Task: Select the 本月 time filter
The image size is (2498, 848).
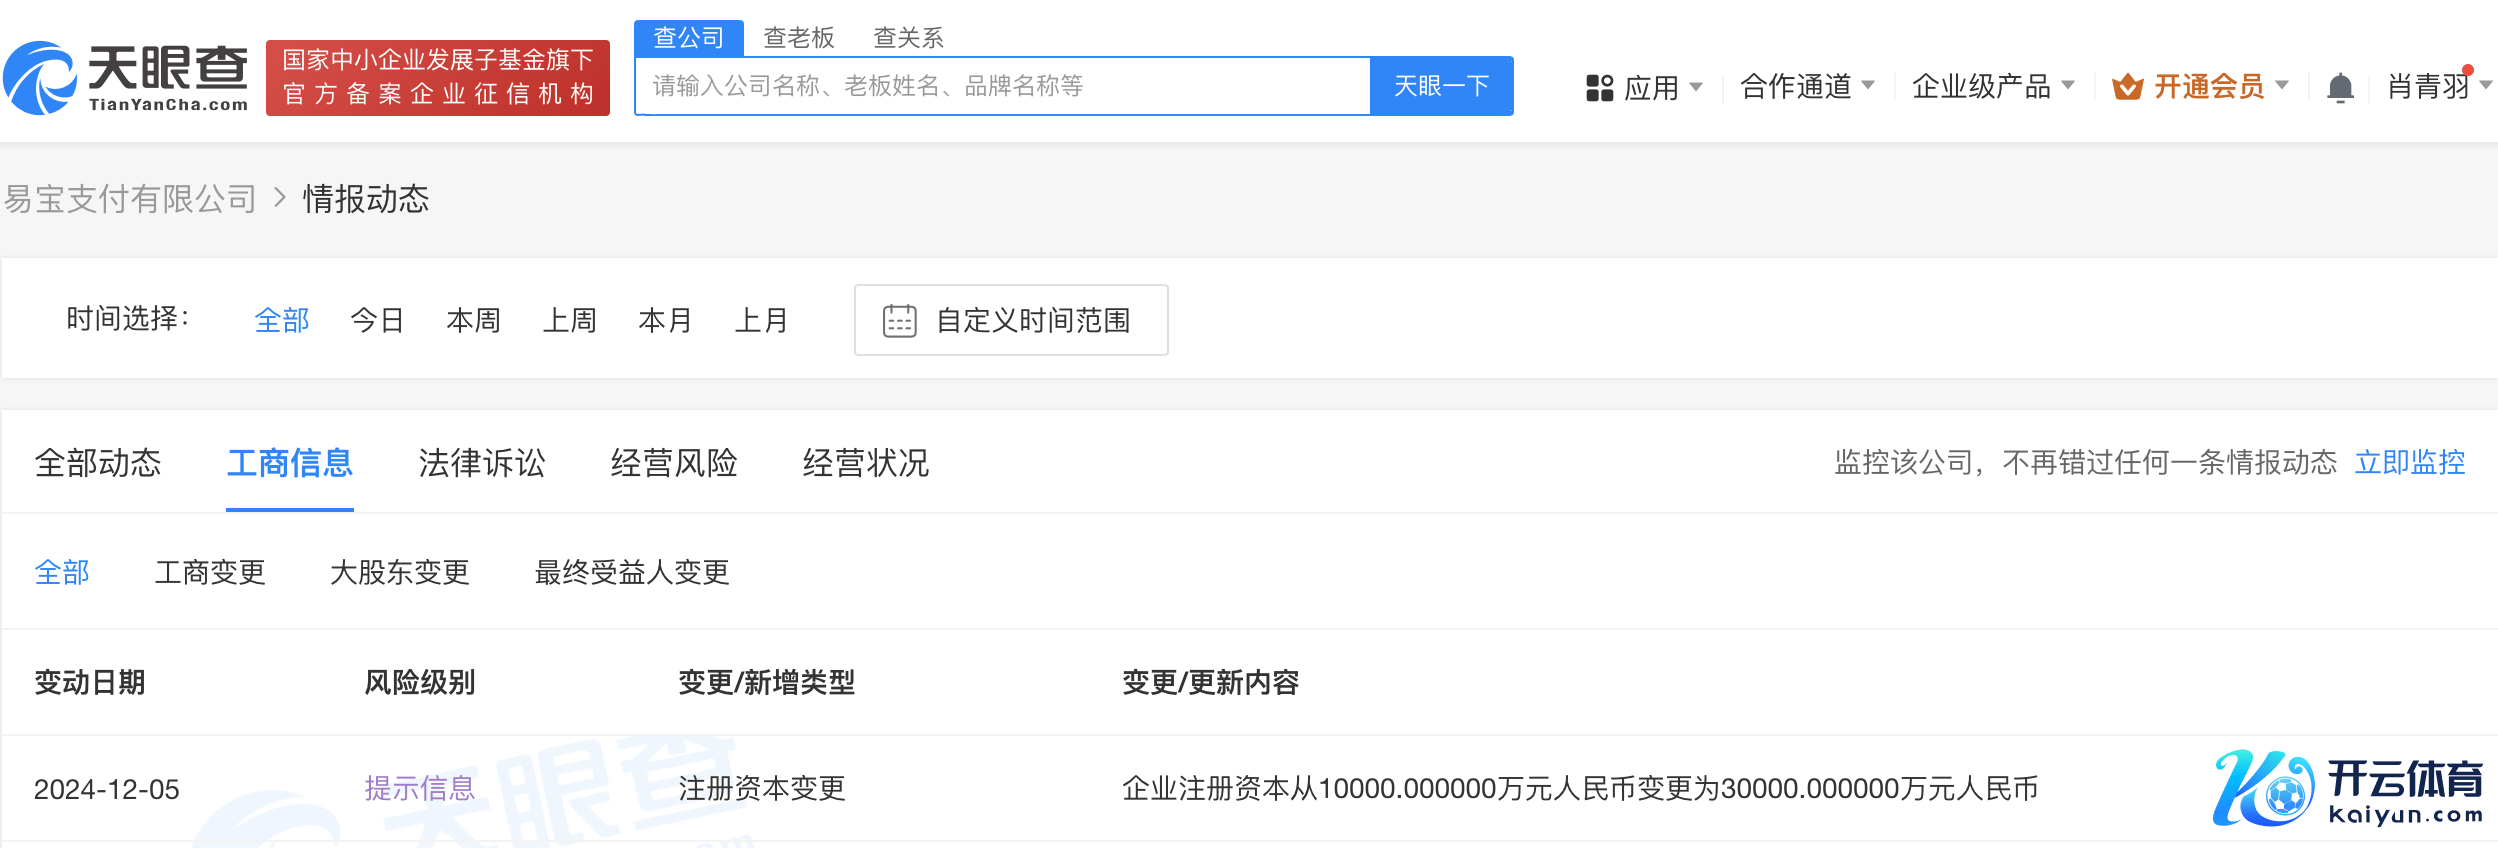Action: [x=665, y=320]
